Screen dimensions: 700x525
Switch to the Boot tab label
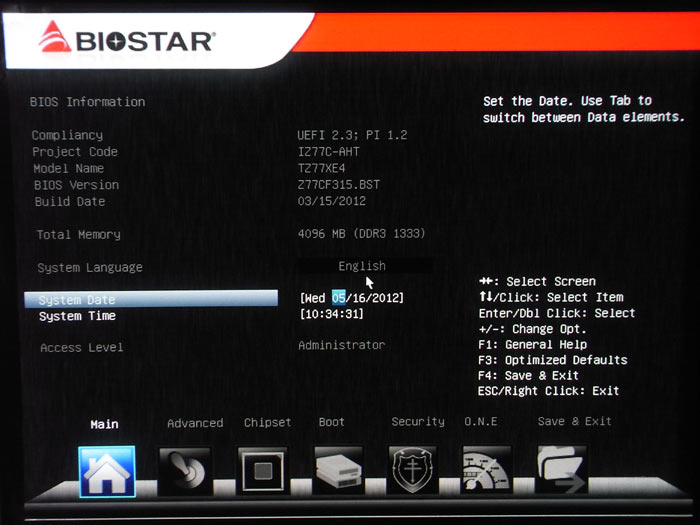click(x=331, y=422)
